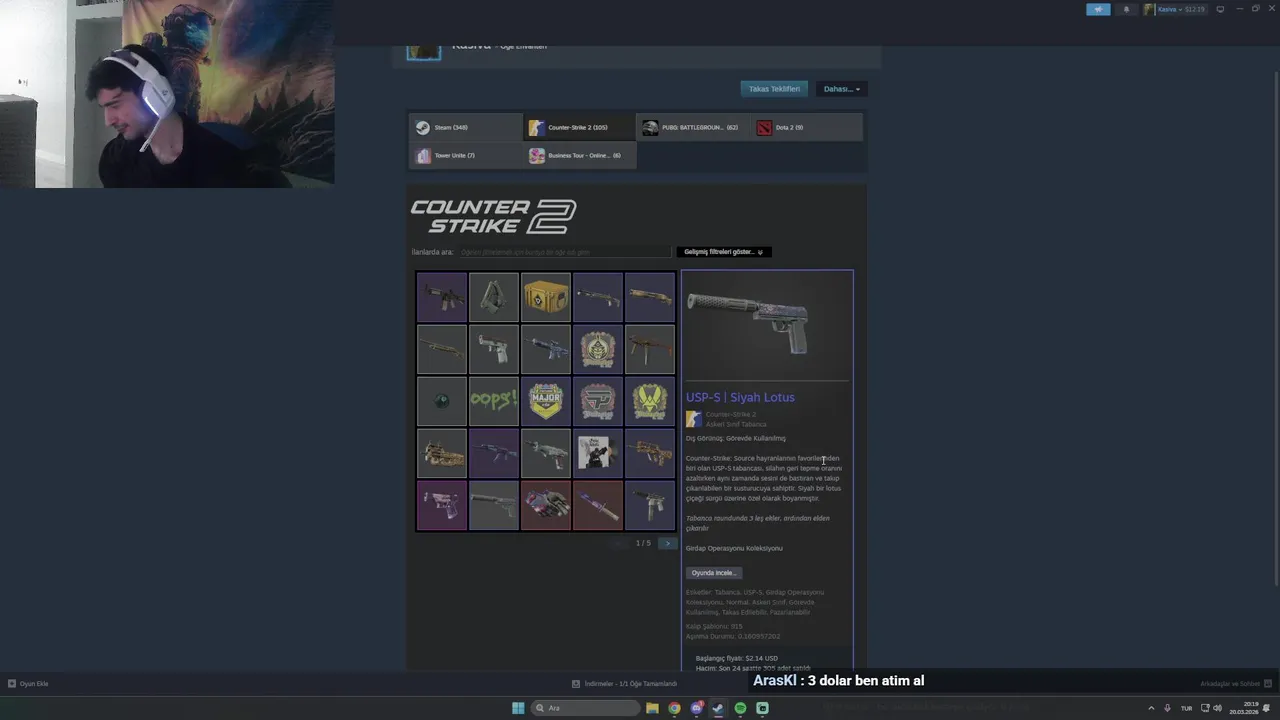Show hidden system tray icons
The width and height of the screenshot is (1280, 720).
[x=1151, y=708]
